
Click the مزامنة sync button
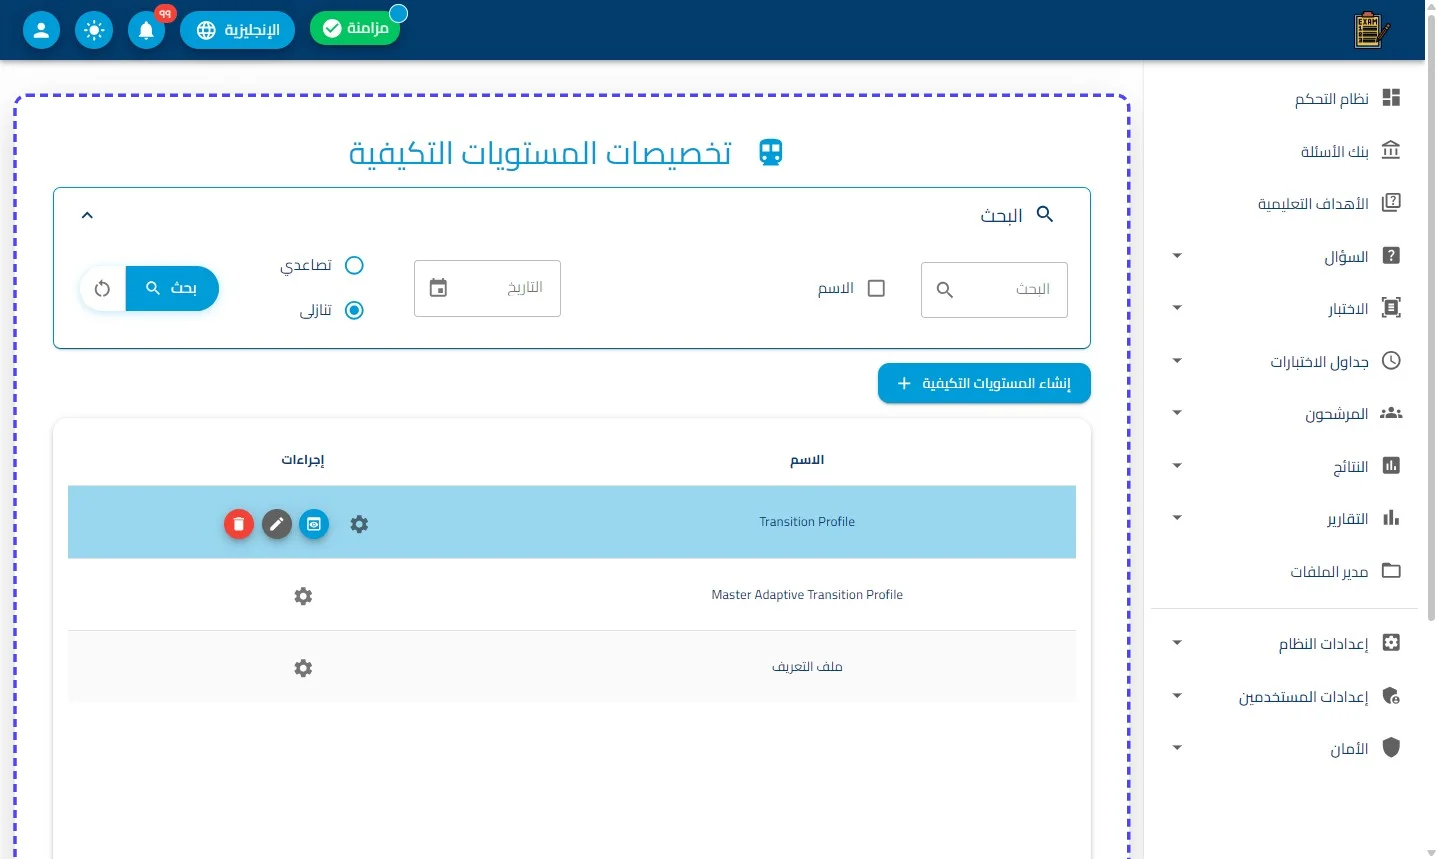coord(355,28)
